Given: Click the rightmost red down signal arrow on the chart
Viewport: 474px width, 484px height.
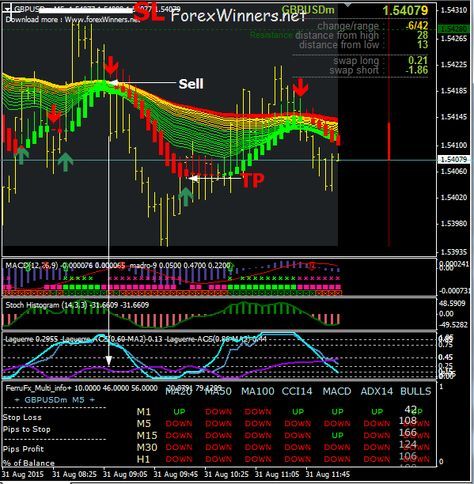Looking at the screenshot, I should tap(301, 87).
